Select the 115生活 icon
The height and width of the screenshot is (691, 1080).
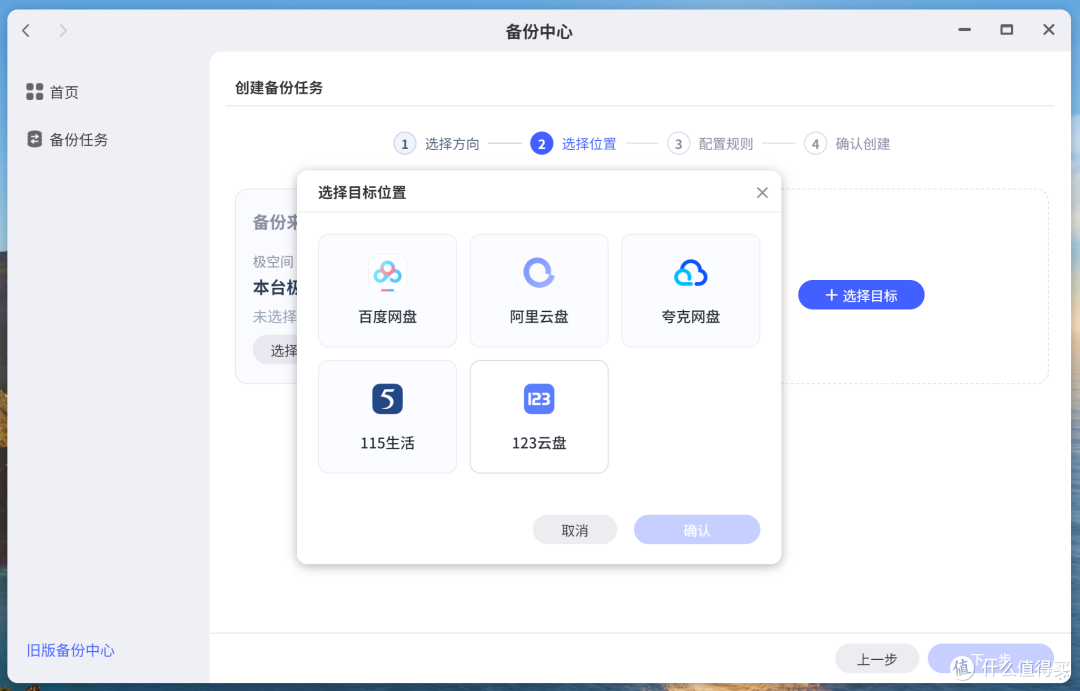[x=387, y=399]
